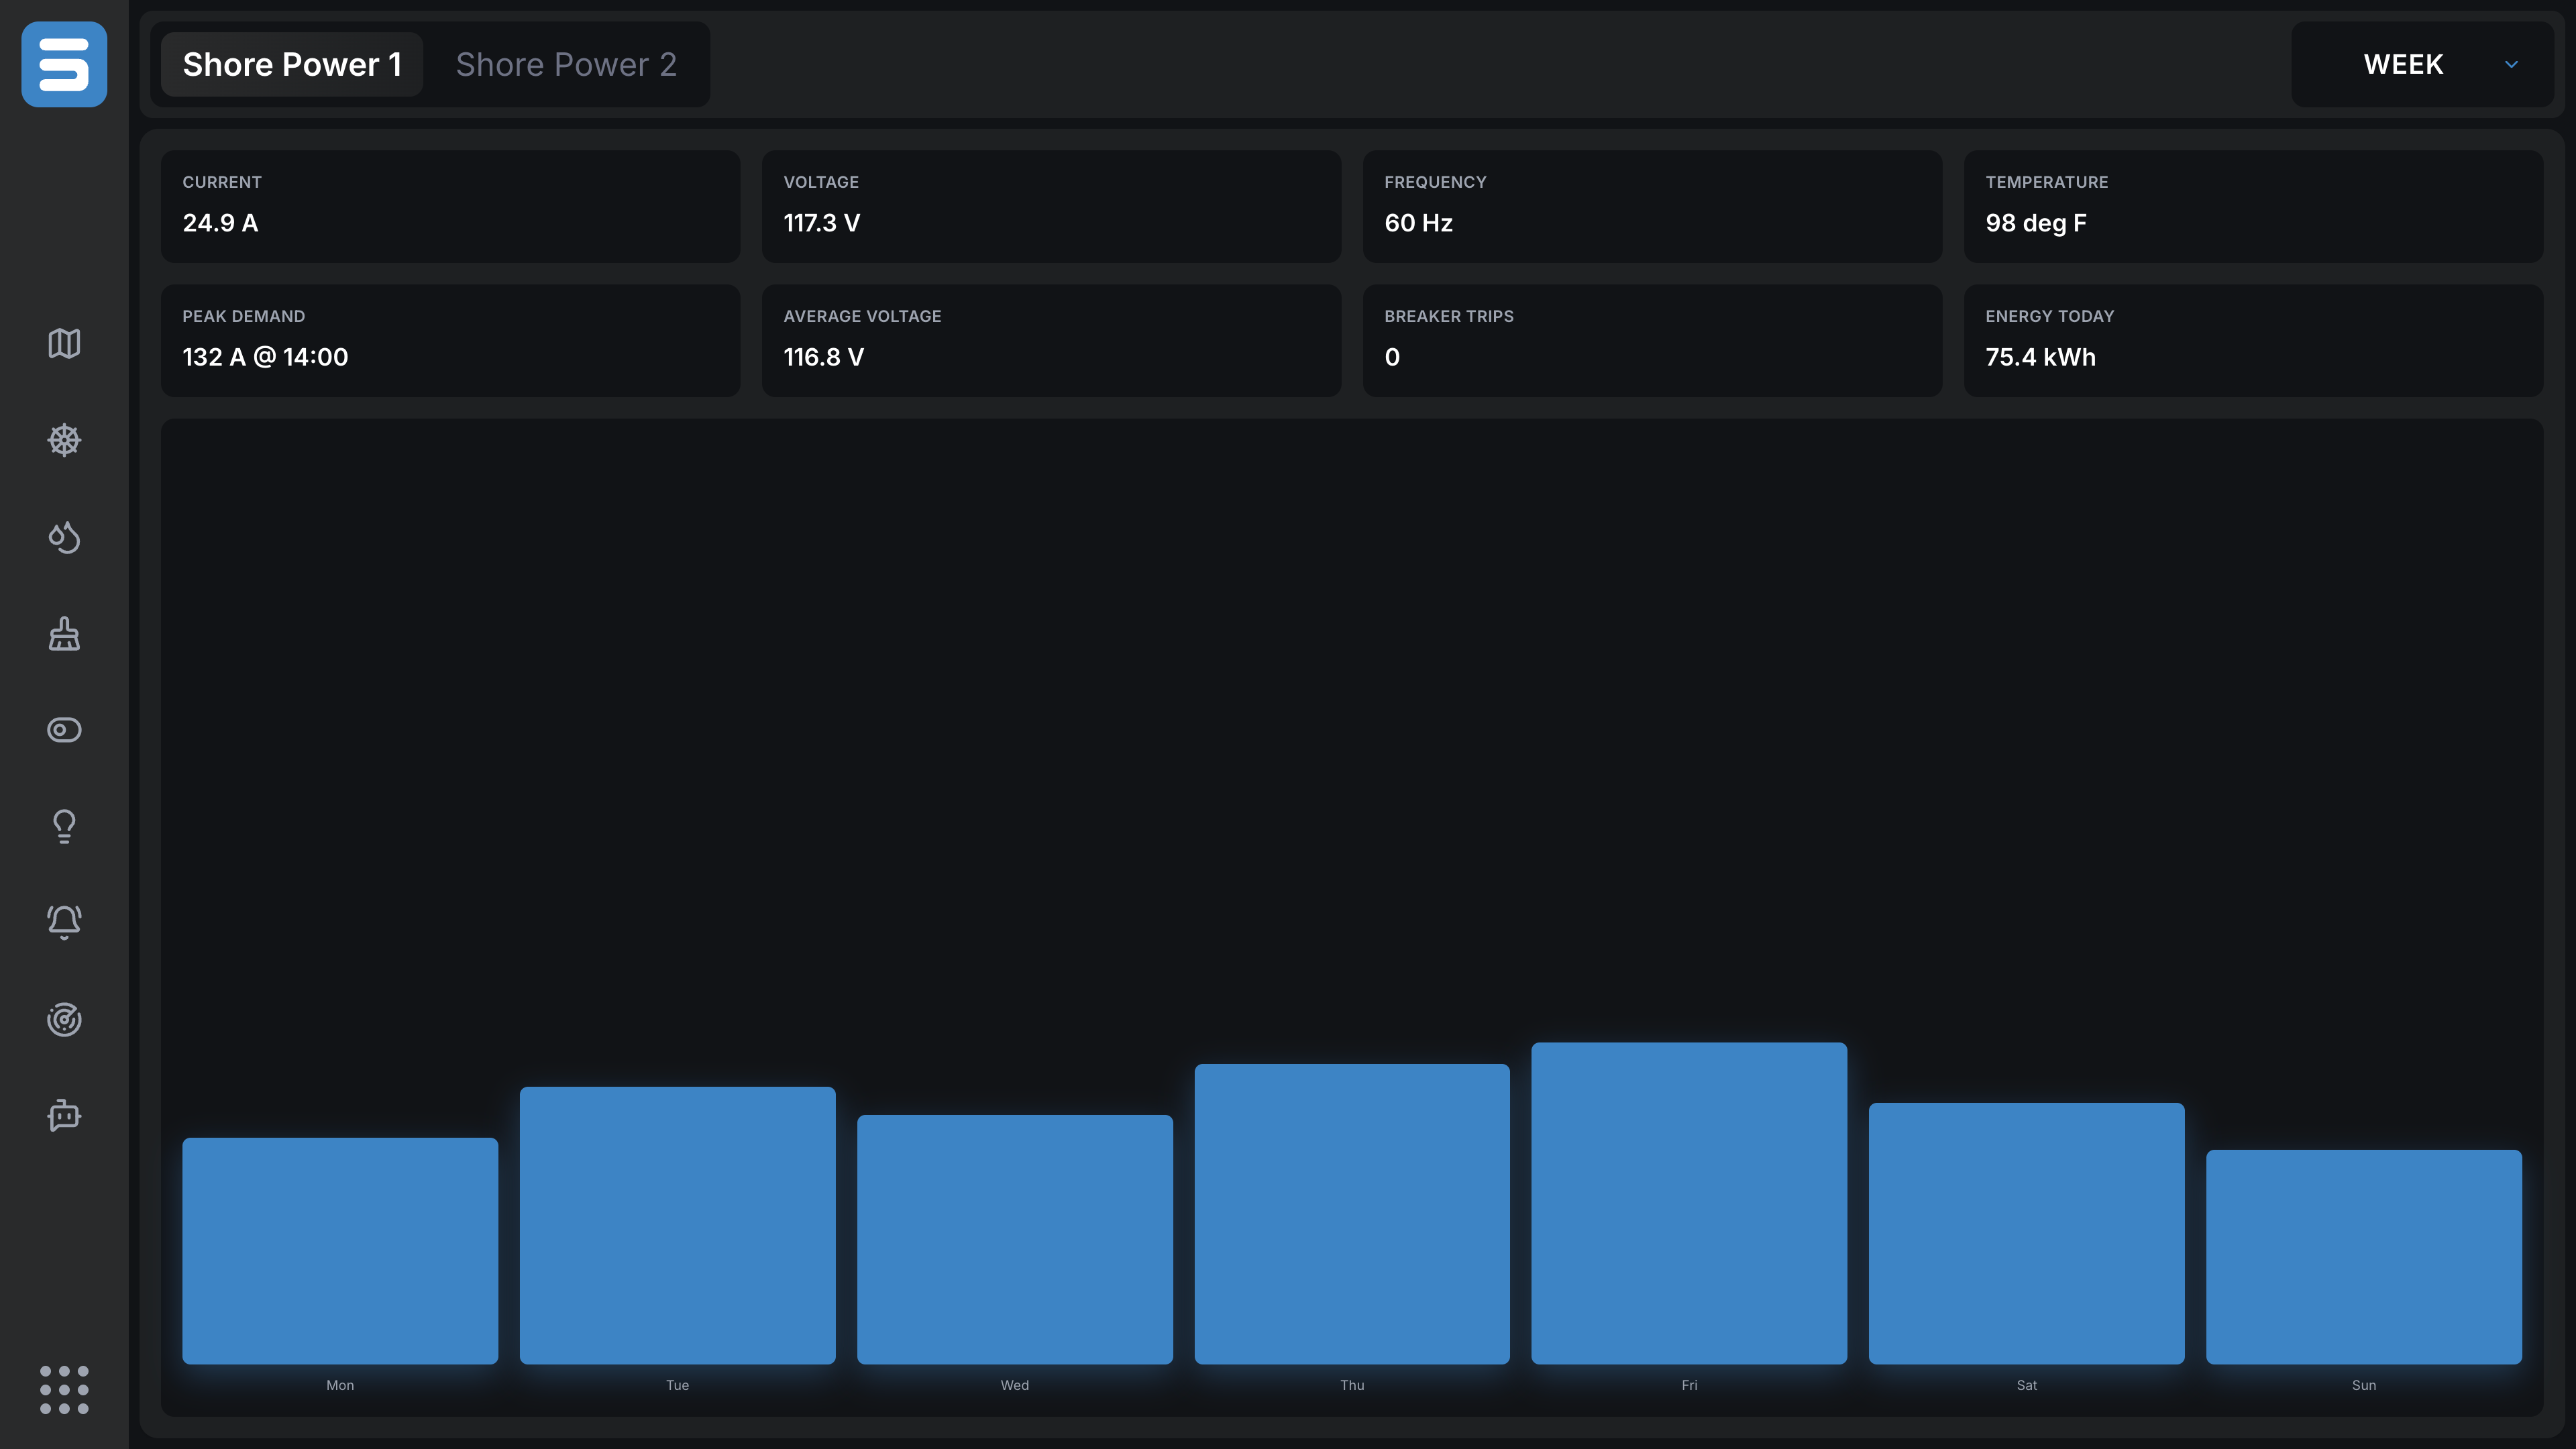Open the robot assistant icon
The image size is (2576, 1449).
[x=64, y=1115]
